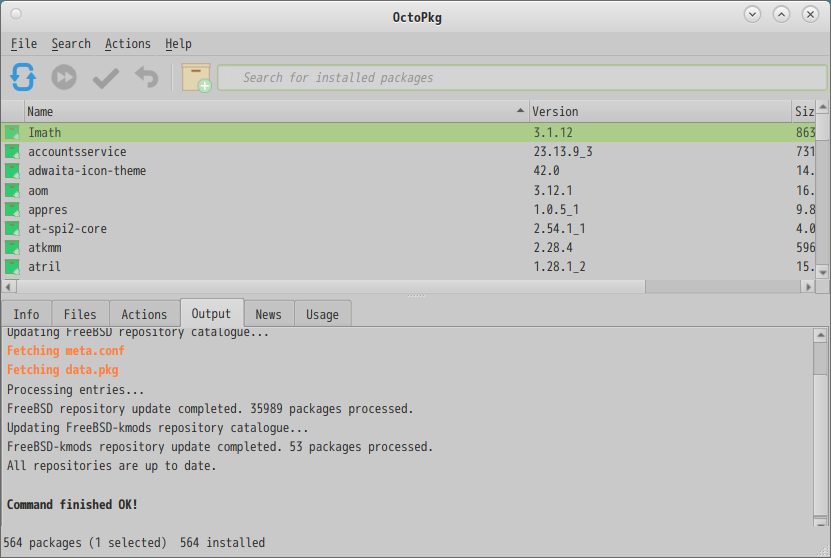The image size is (831, 558).
Task: Focus the Search for installed packages field
Action: coord(522,77)
